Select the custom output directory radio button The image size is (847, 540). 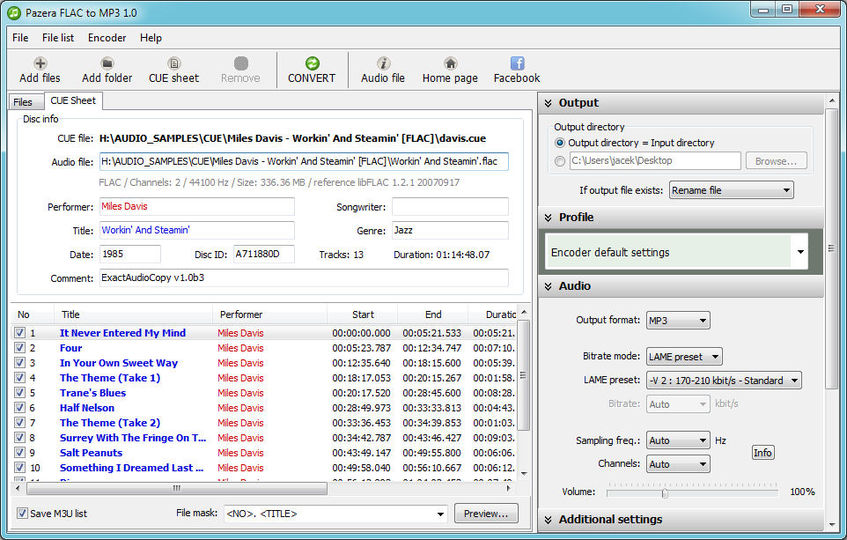[x=560, y=161]
